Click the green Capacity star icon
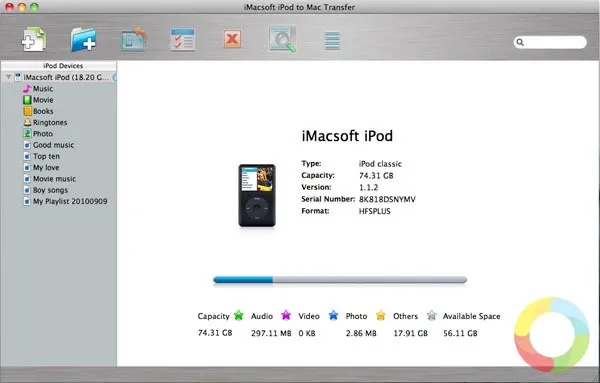This screenshot has height=383, width=600. (239, 315)
